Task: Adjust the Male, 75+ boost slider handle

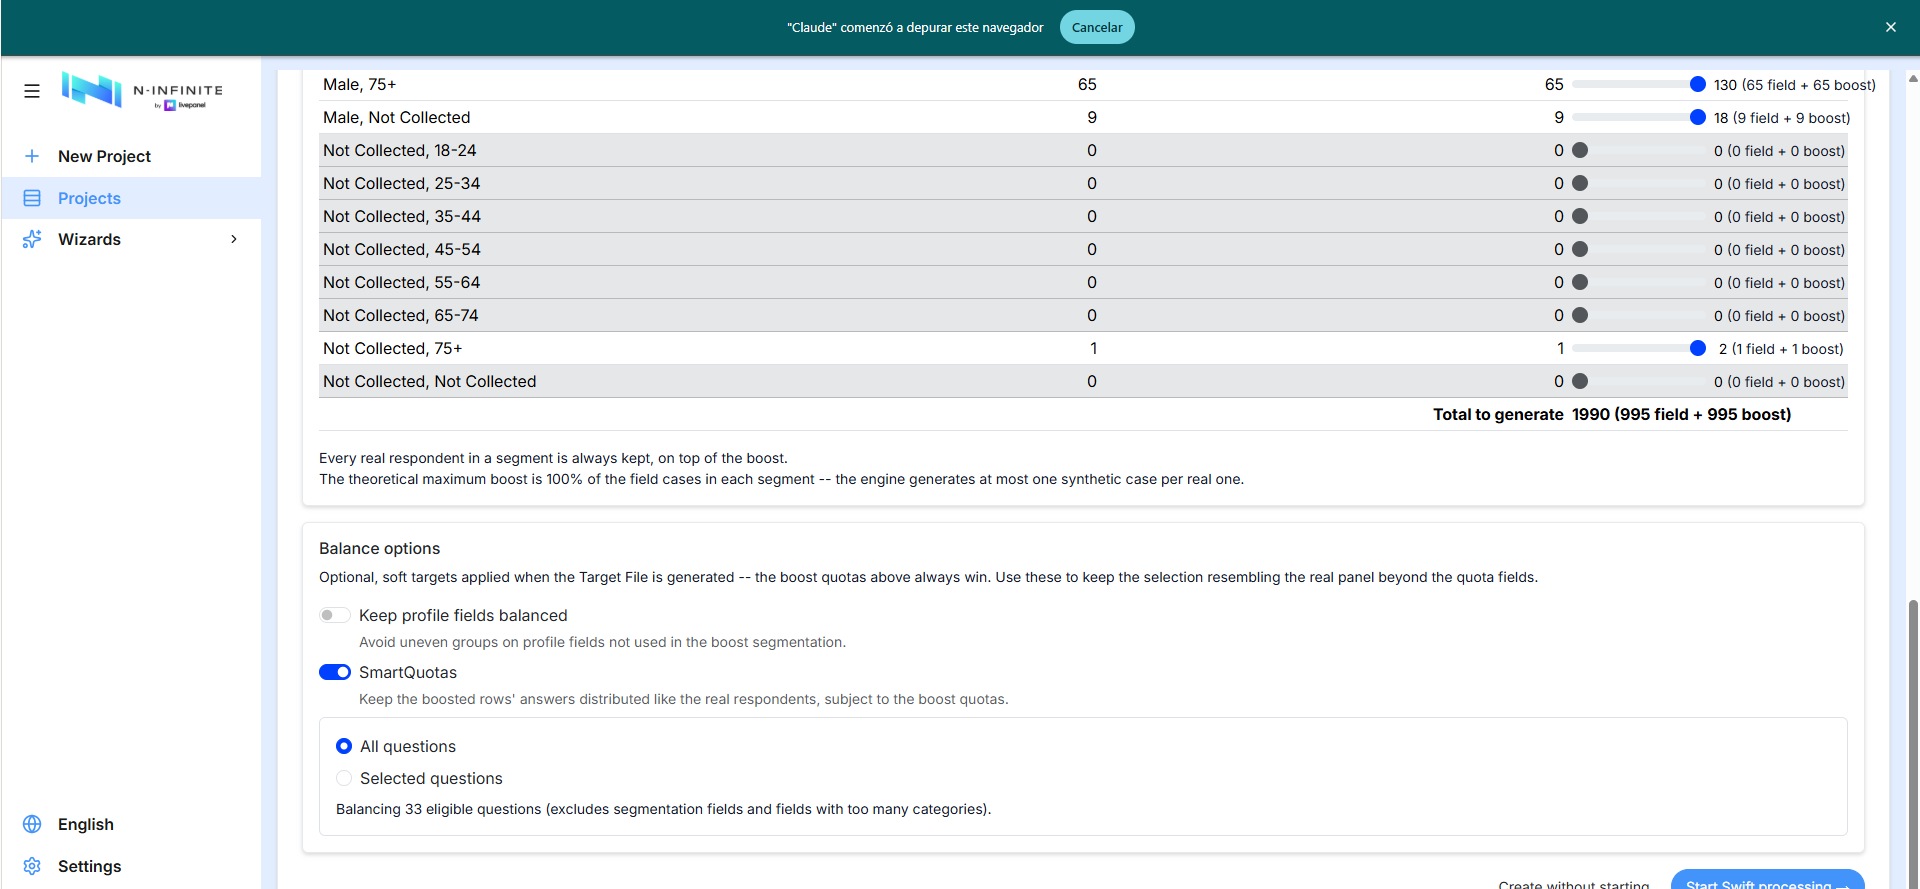Action: (1698, 84)
